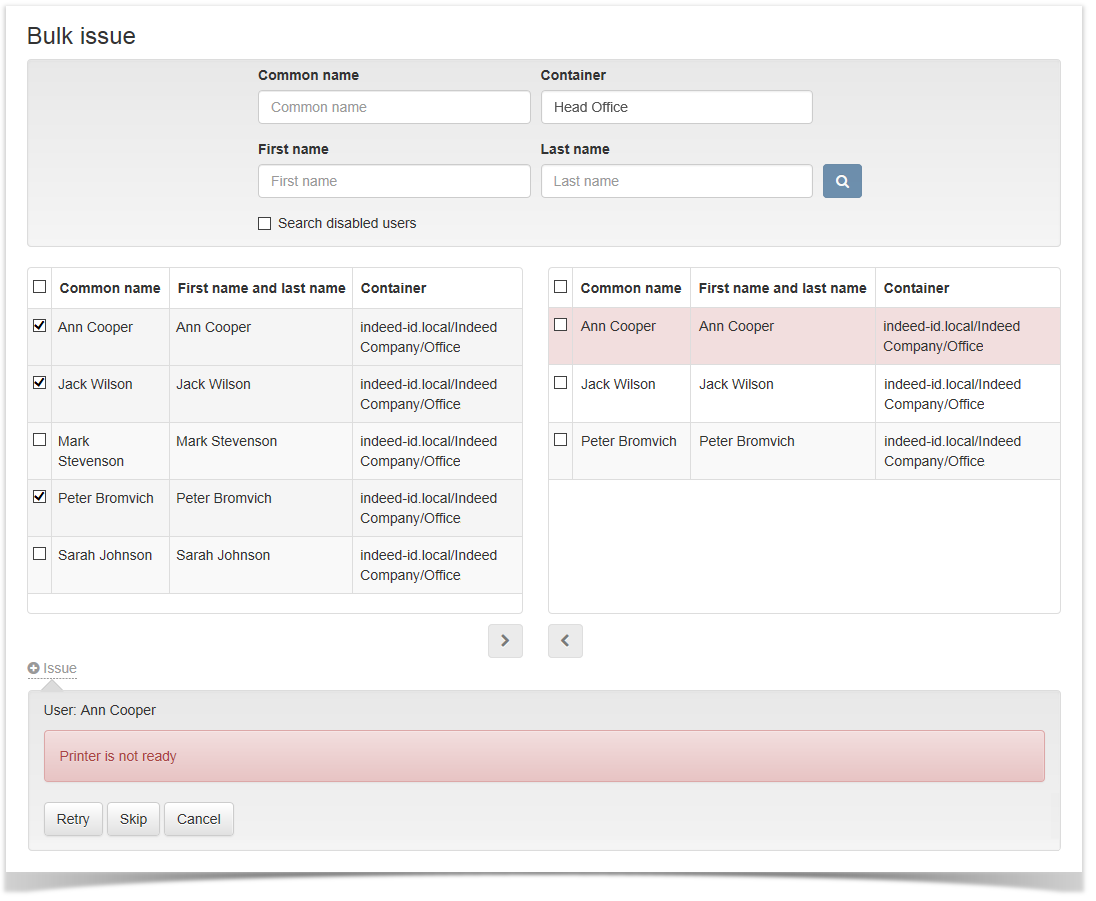The image size is (1096, 901).
Task: Click the plus icon beside Issue
Action: click(34, 668)
